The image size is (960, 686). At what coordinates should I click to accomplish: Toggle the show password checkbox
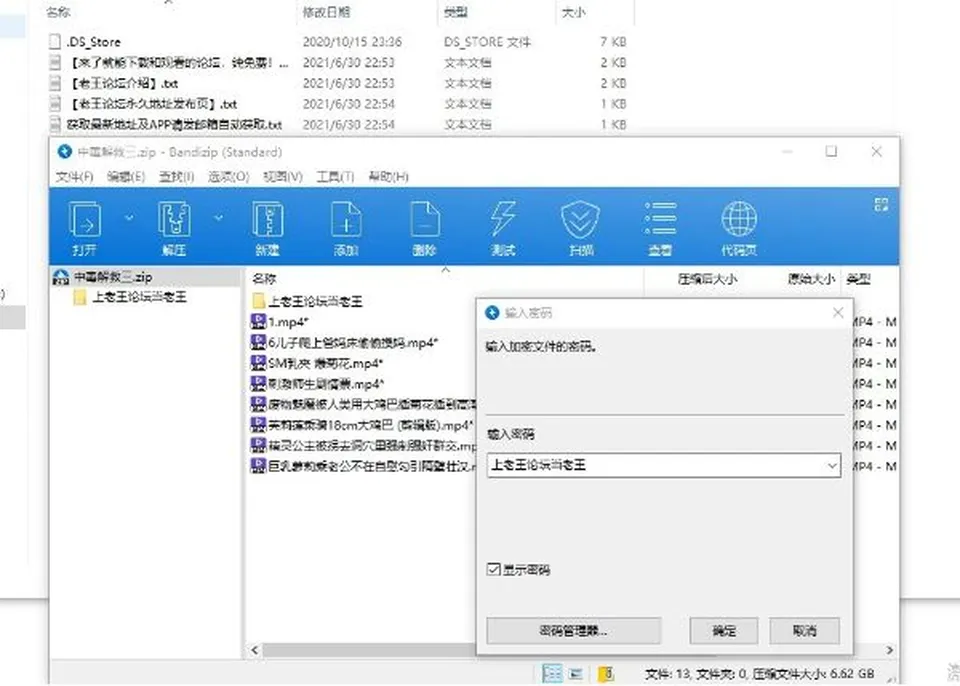[493, 570]
